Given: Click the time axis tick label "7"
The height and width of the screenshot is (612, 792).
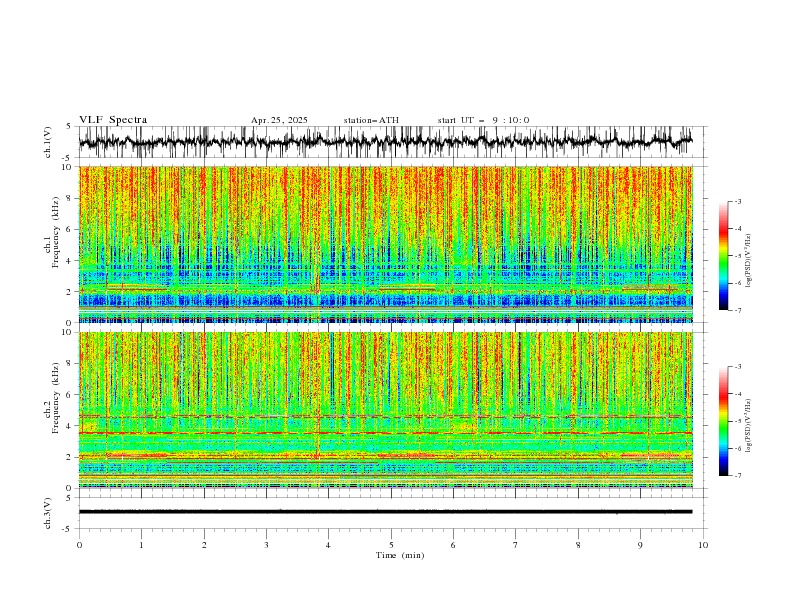Looking at the screenshot, I should (516, 545).
